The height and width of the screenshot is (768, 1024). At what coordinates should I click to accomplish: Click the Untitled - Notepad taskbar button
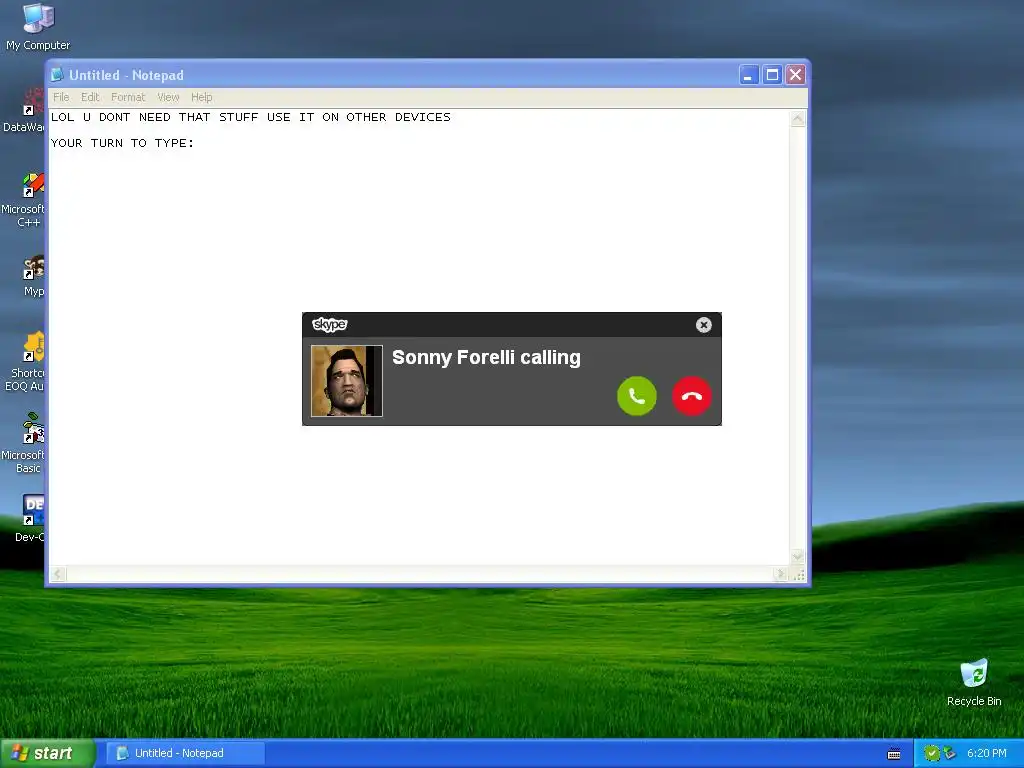185,753
